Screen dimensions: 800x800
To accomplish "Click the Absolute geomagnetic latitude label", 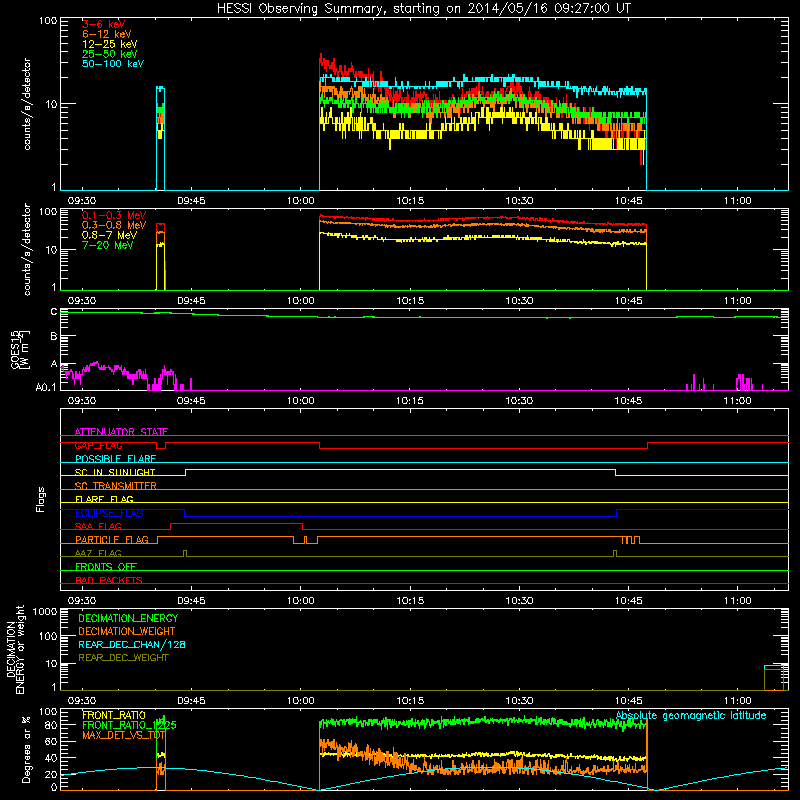I will [x=691, y=715].
